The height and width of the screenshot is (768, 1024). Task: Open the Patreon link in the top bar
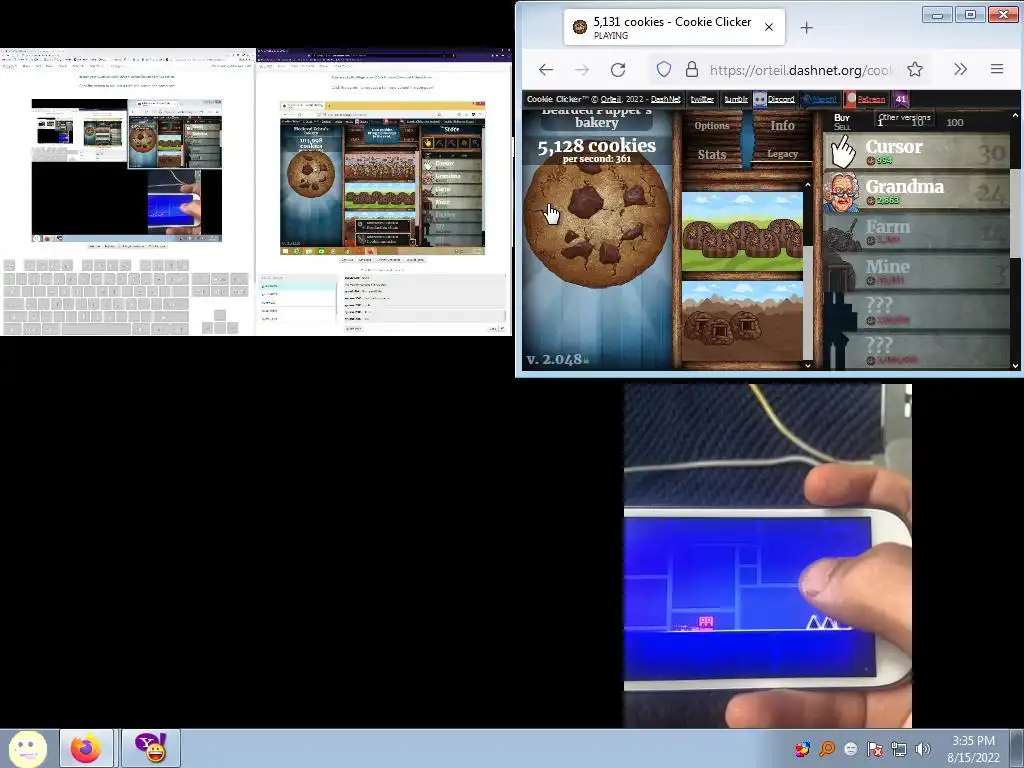871,99
